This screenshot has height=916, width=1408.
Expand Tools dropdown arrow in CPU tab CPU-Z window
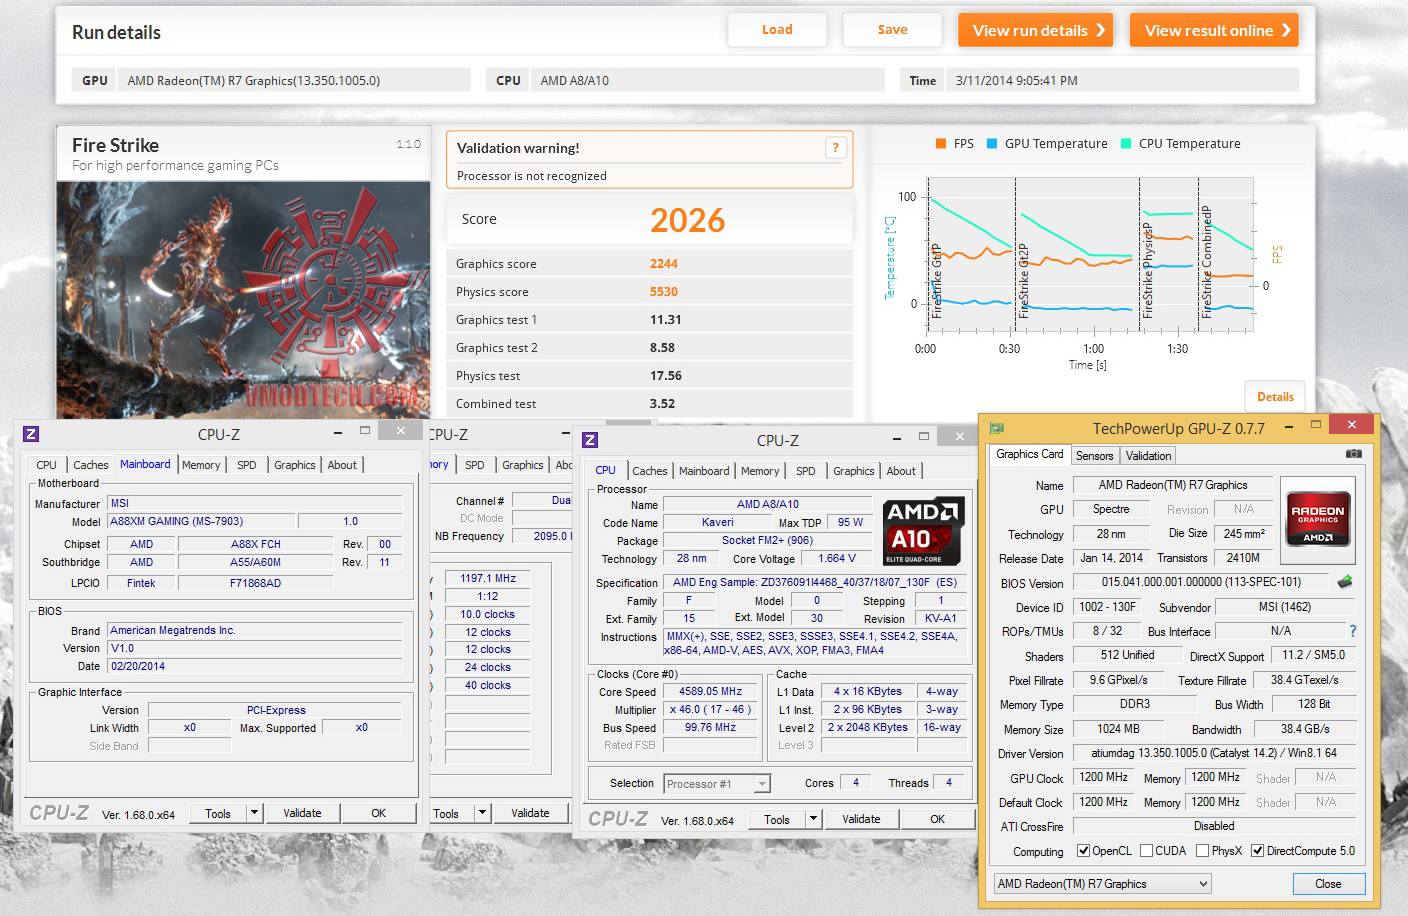(x=813, y=819)
